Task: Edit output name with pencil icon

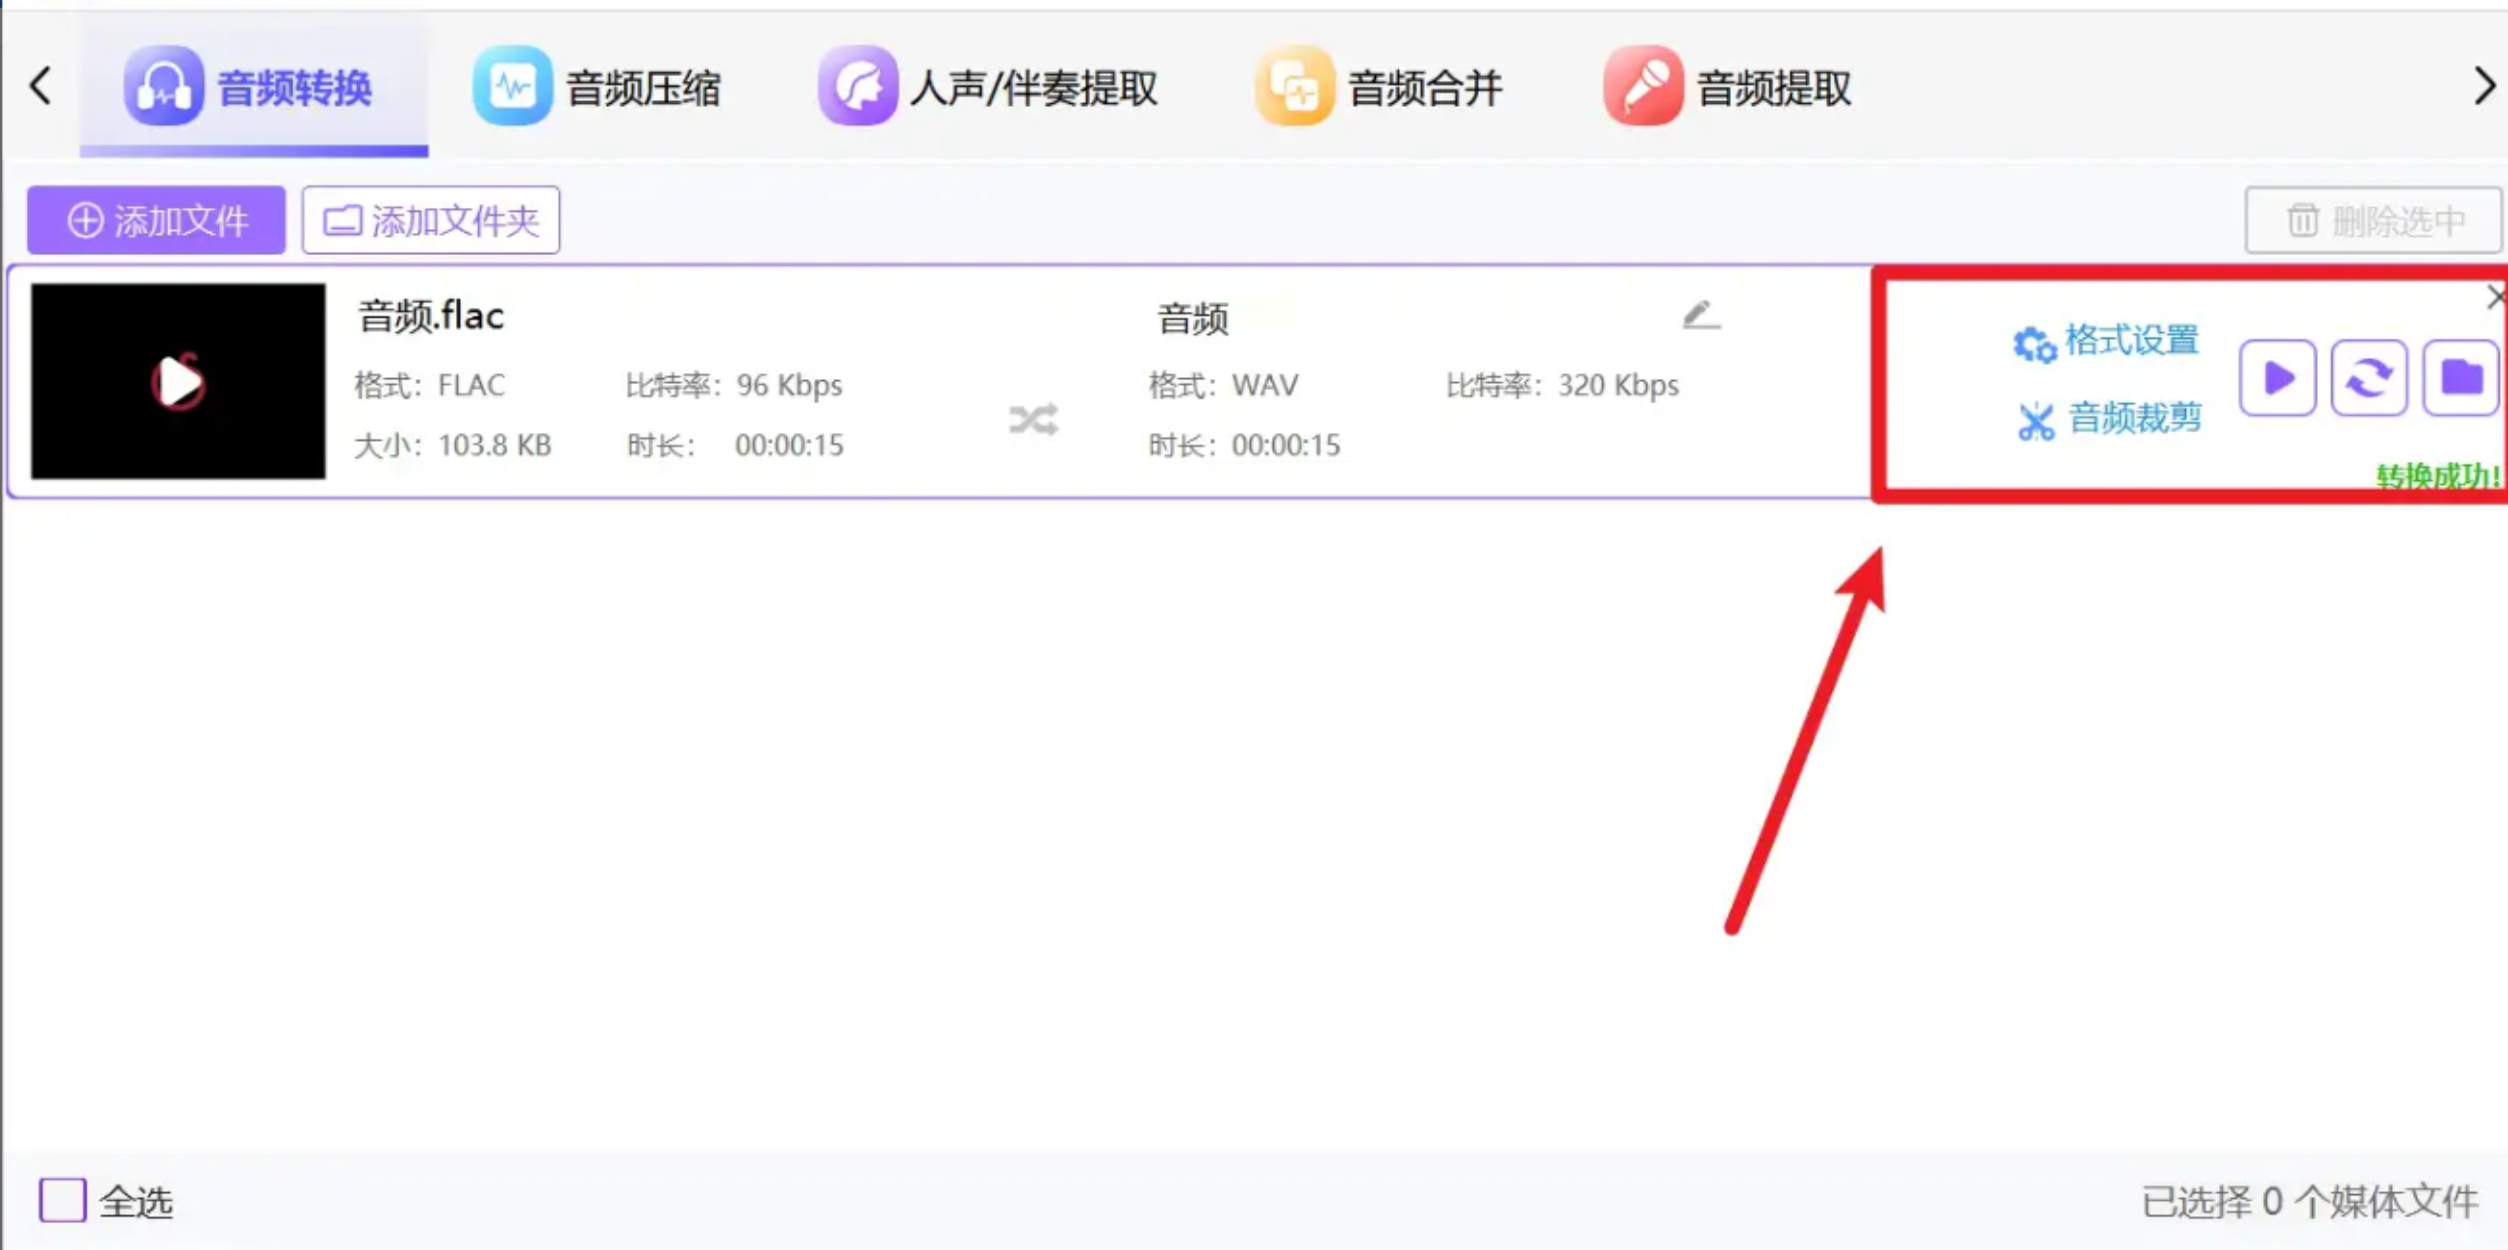Action: tap(1700, 316)
